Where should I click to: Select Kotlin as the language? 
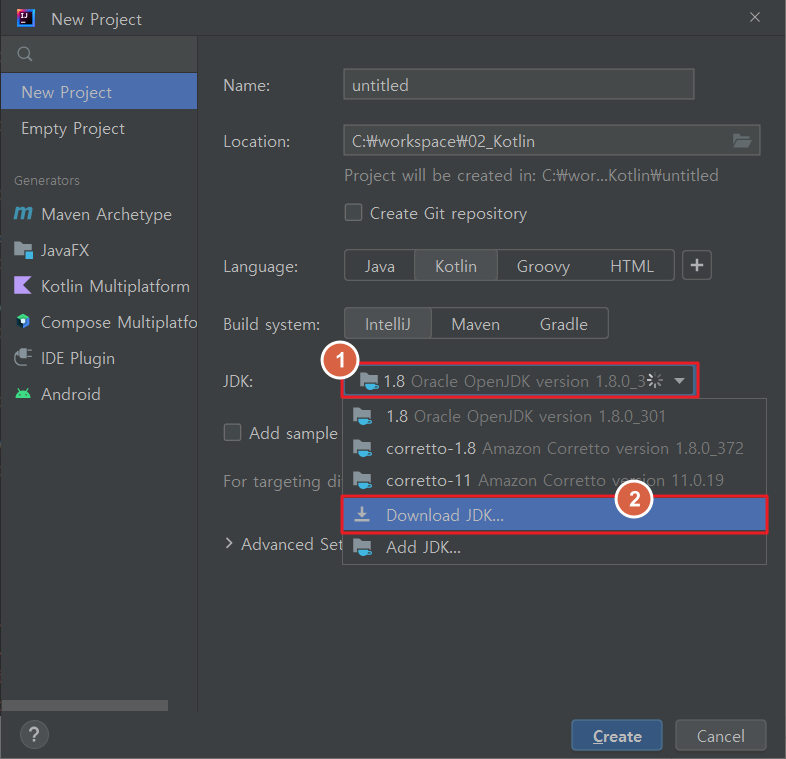[456, 266]
